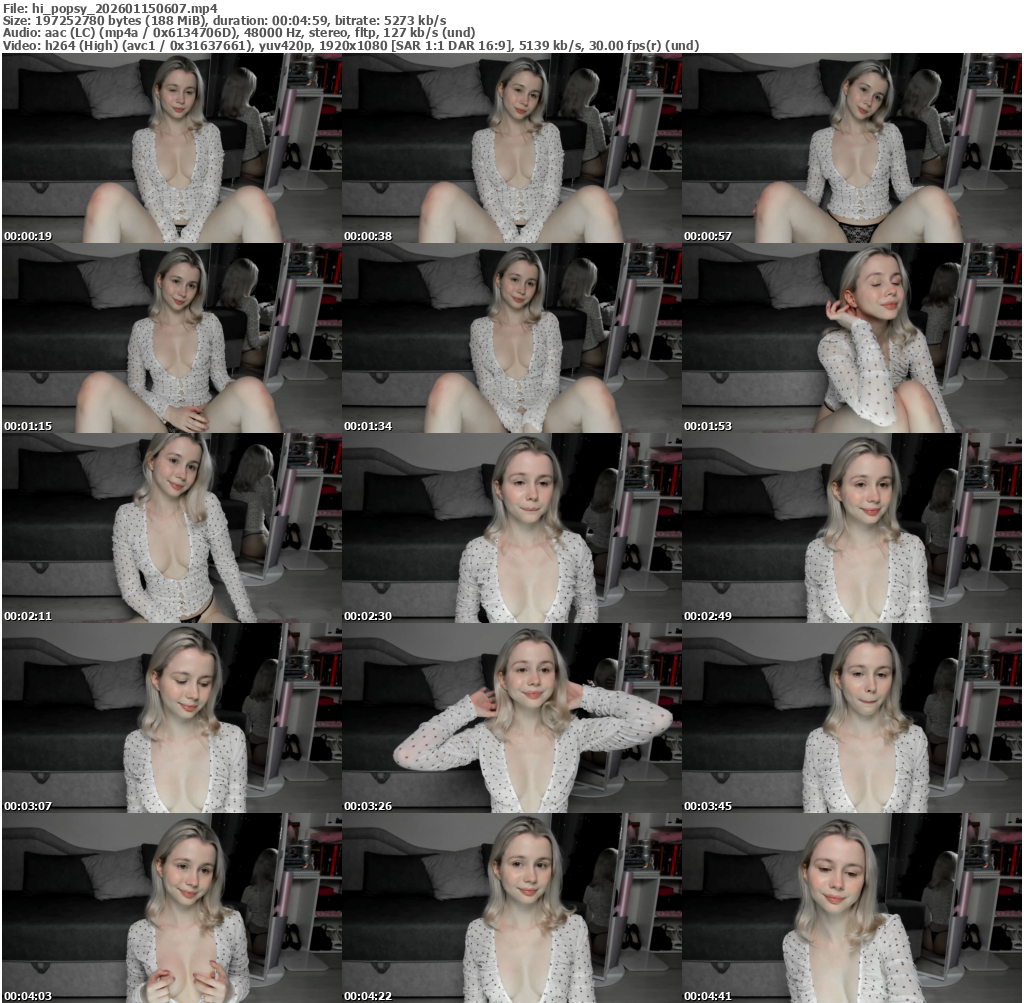Click the thumbnail marked 00:02:30
This screenshot has width=1024, height=1003.
click(511, 528)
